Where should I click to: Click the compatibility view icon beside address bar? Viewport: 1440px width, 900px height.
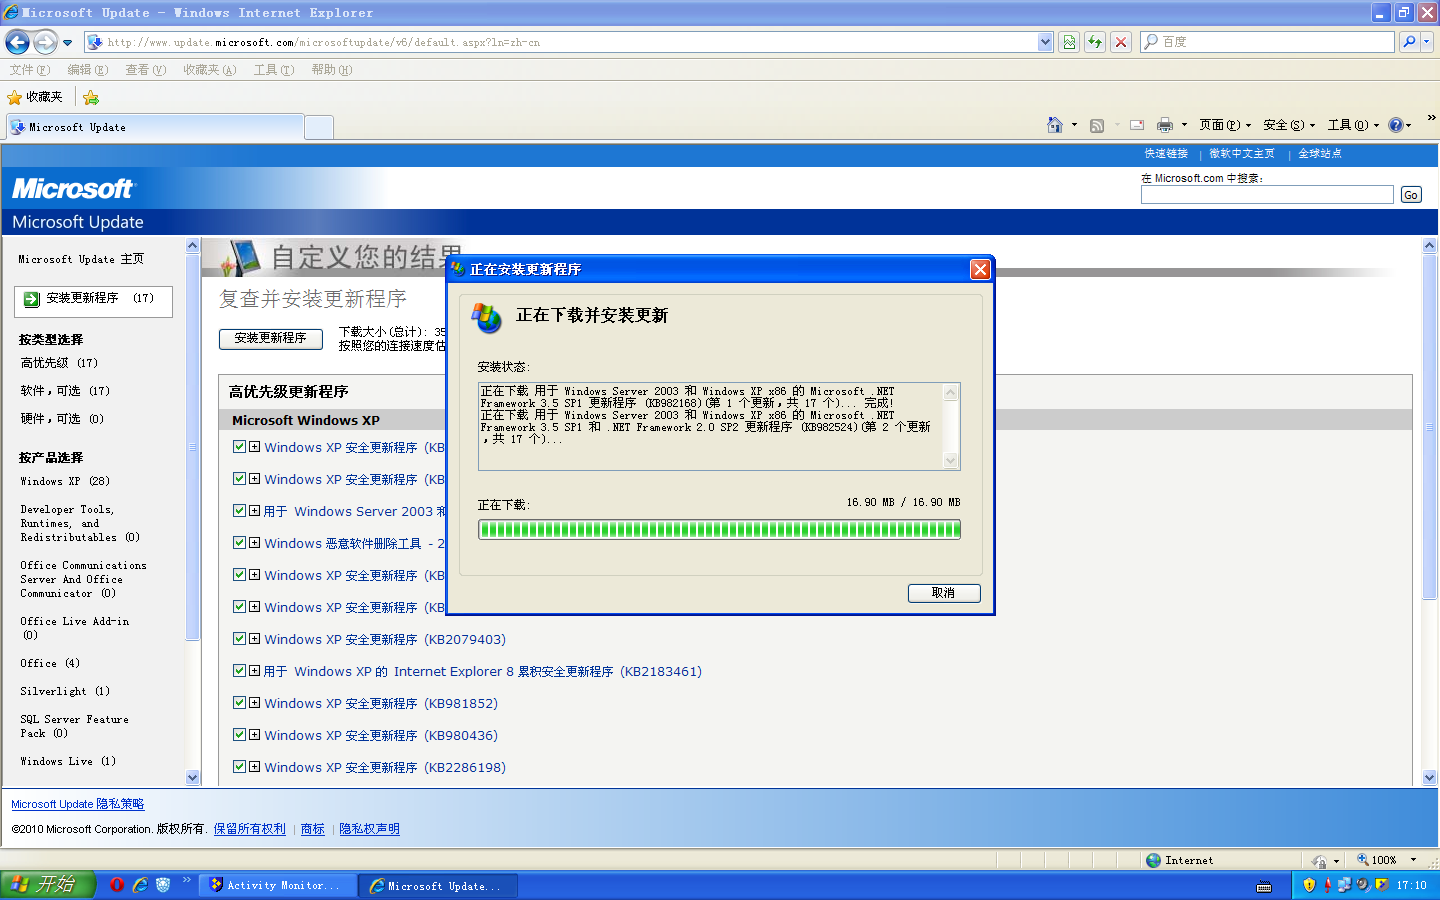click(1069, 42)
